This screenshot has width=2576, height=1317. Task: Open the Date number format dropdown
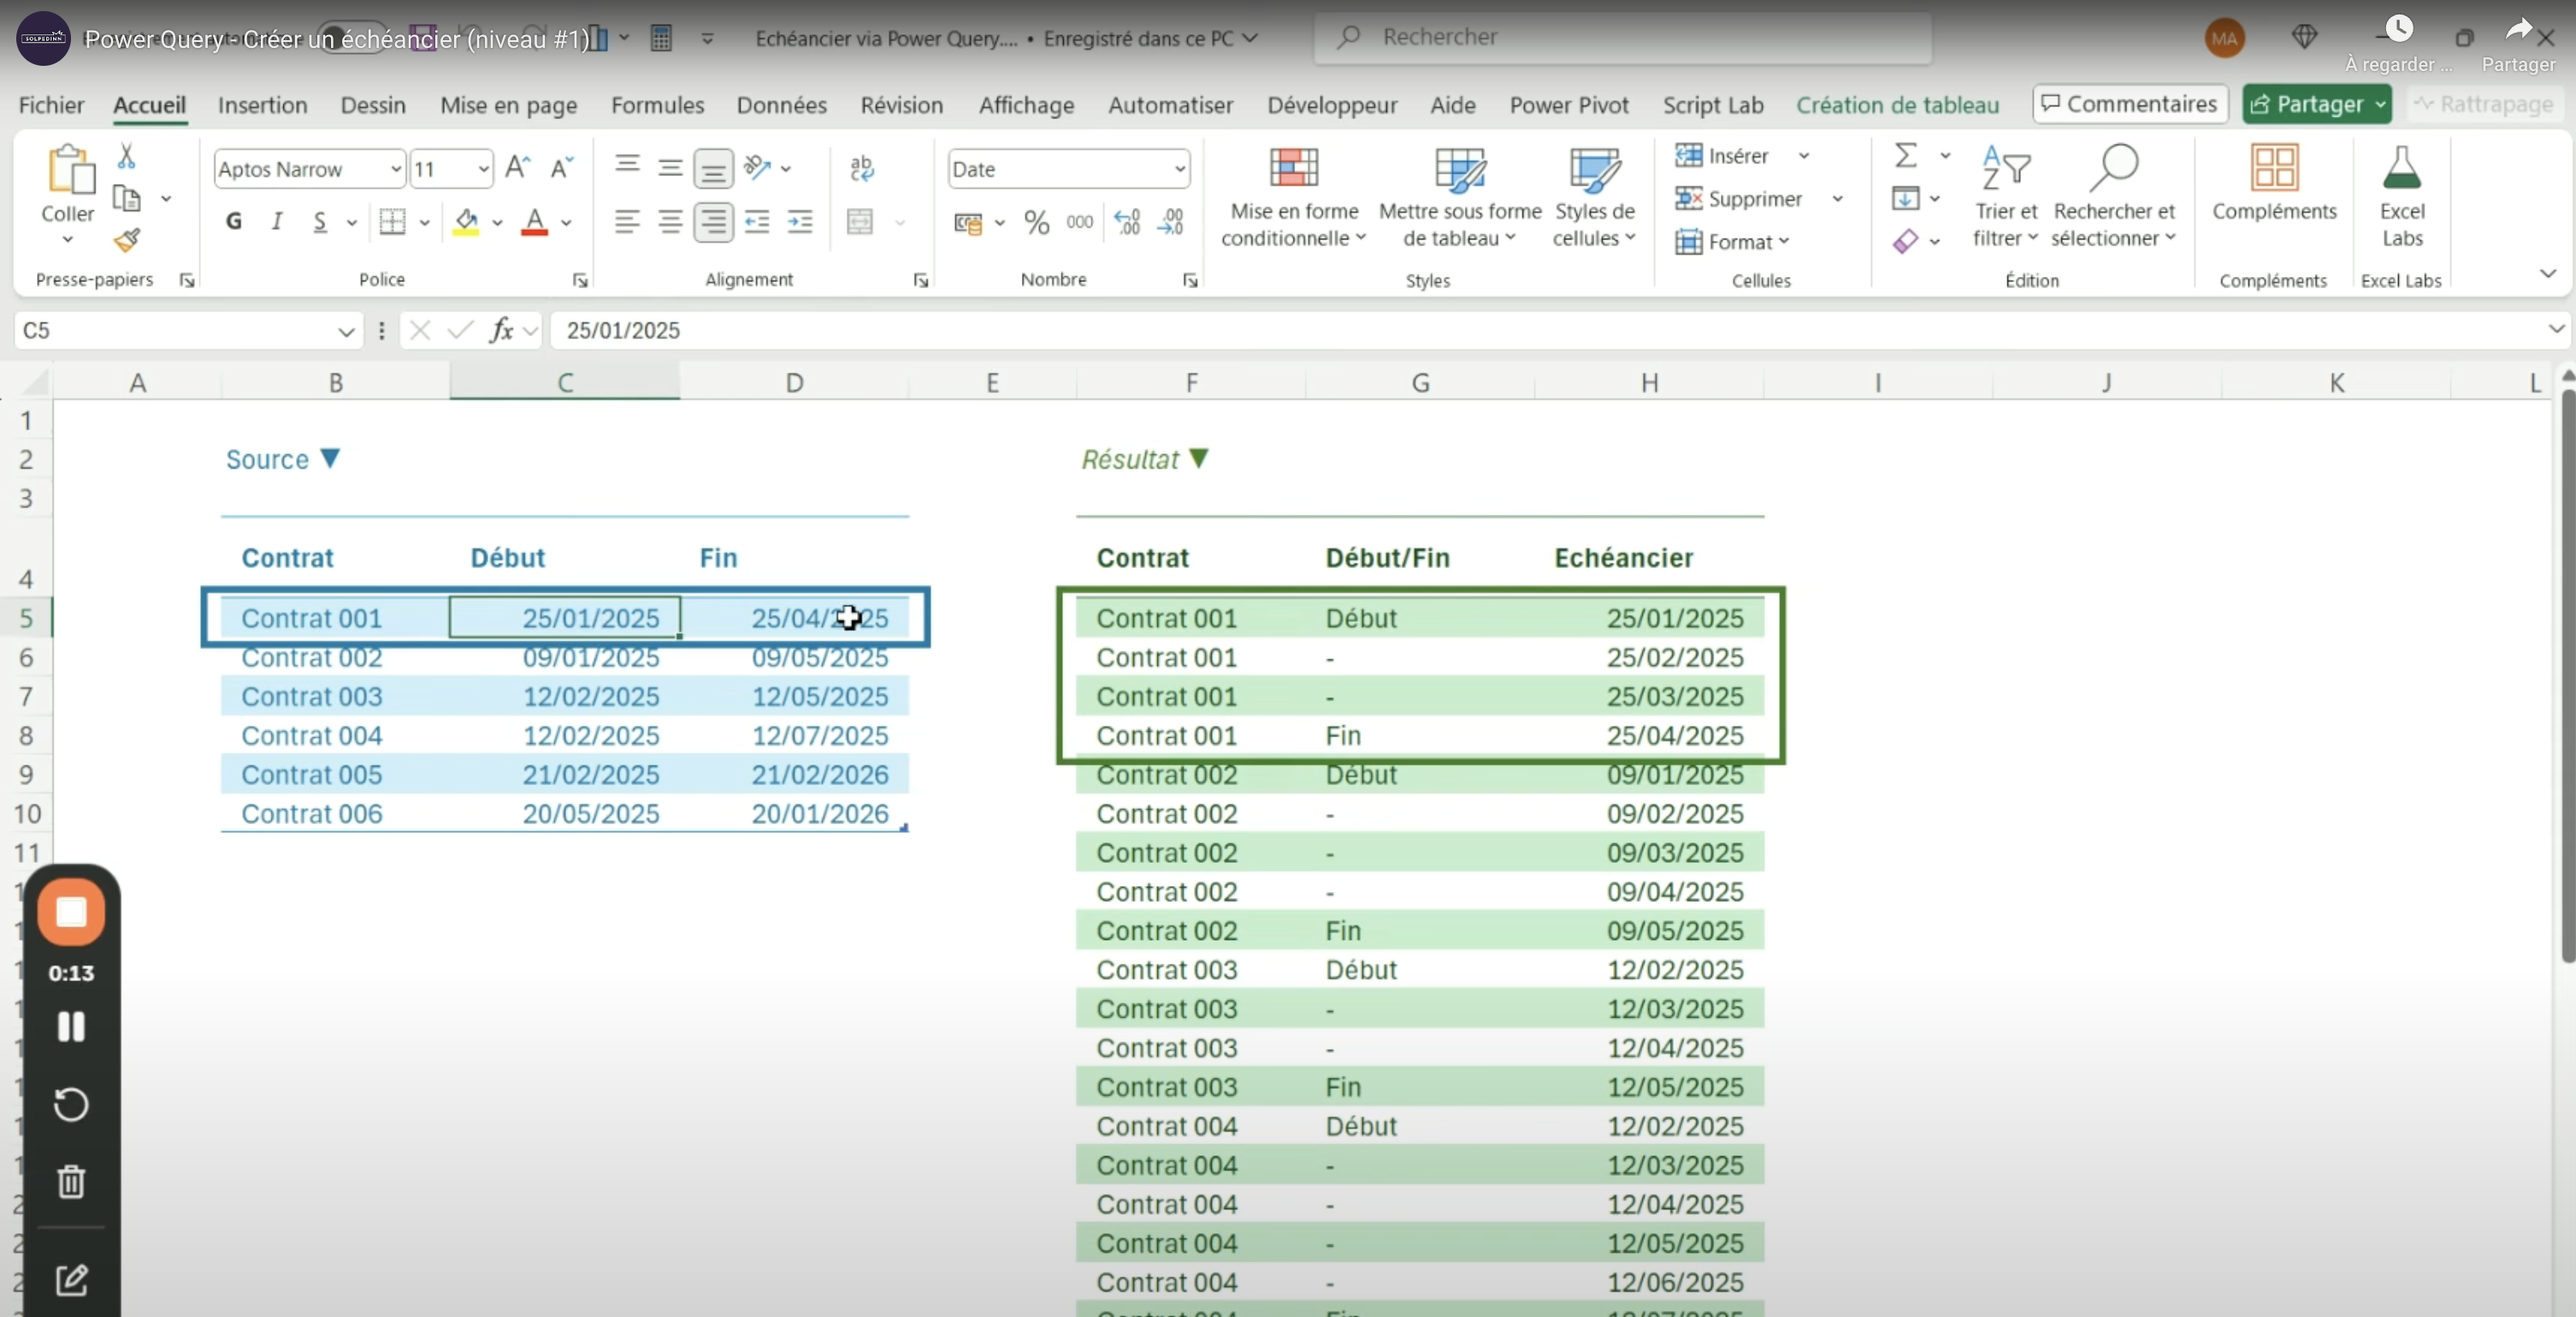(1180, 169)
